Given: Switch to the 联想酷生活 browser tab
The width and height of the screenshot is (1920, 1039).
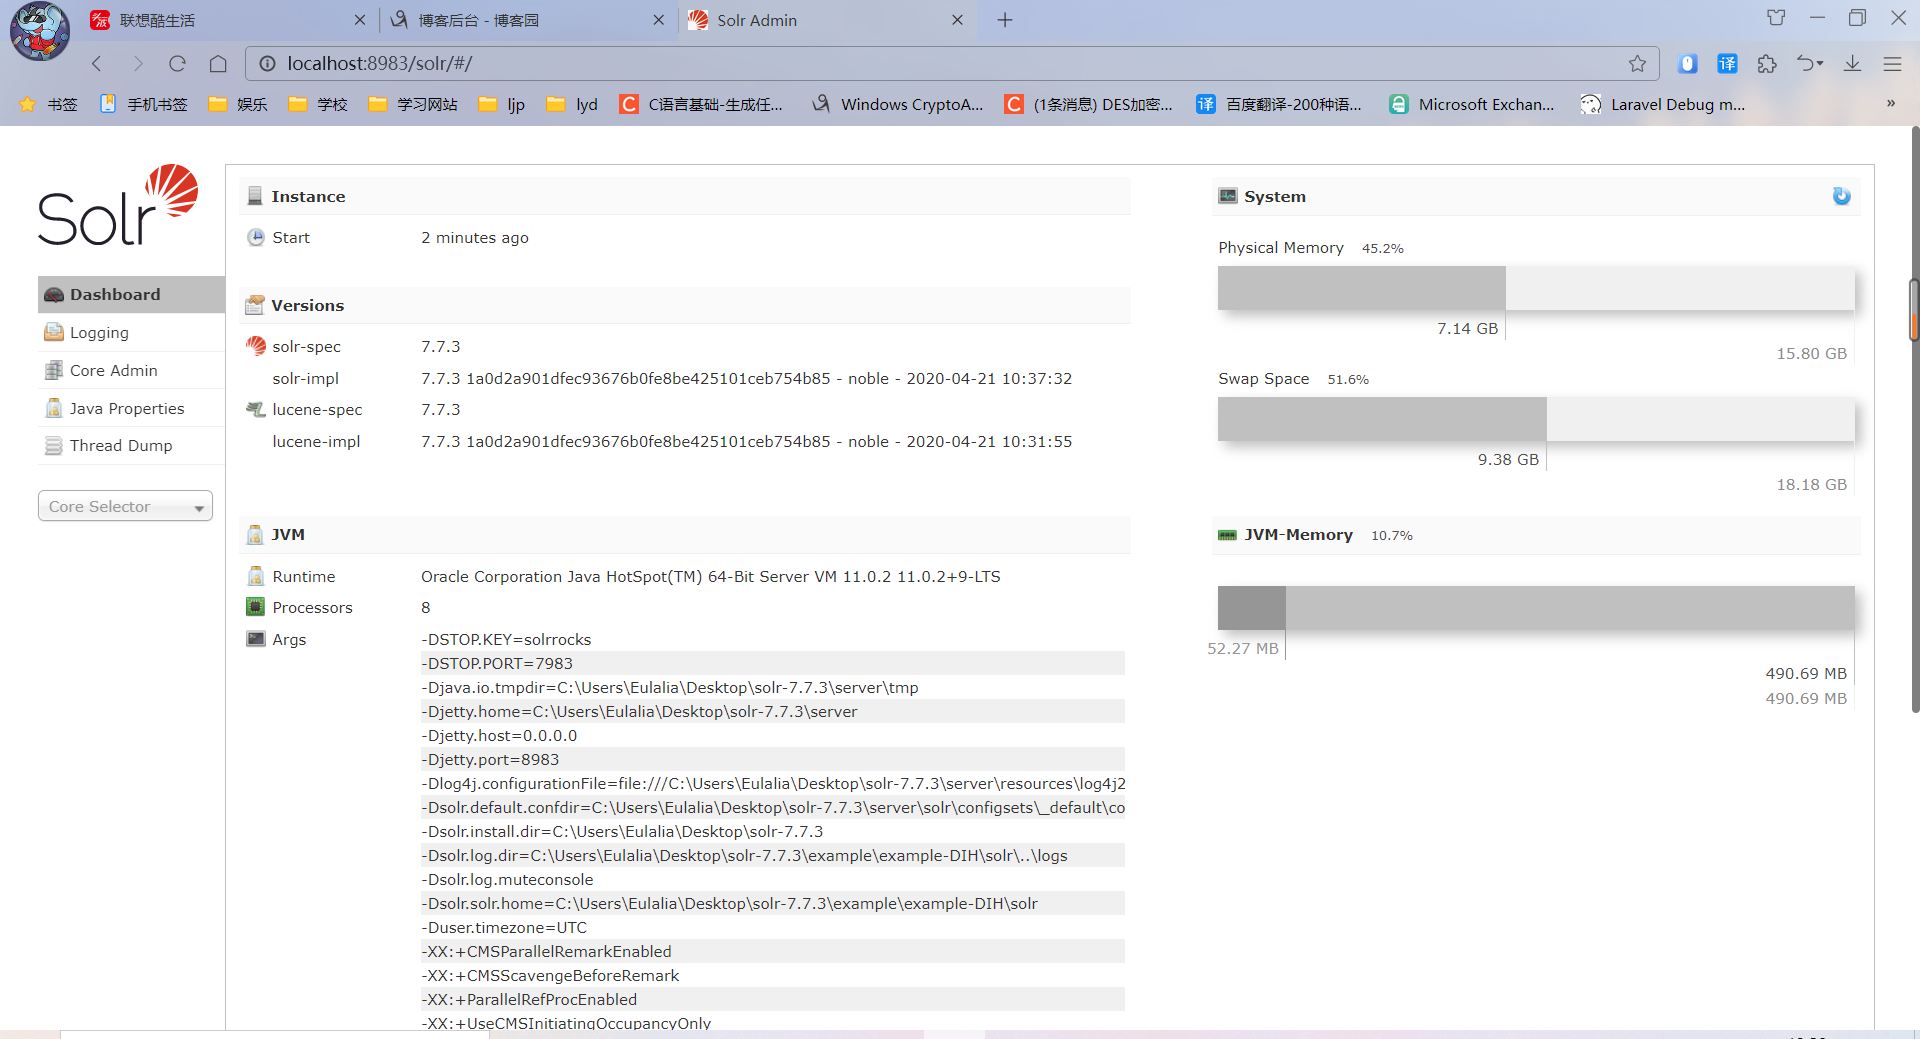Looking at the screenshot, I should coord(227,20).
